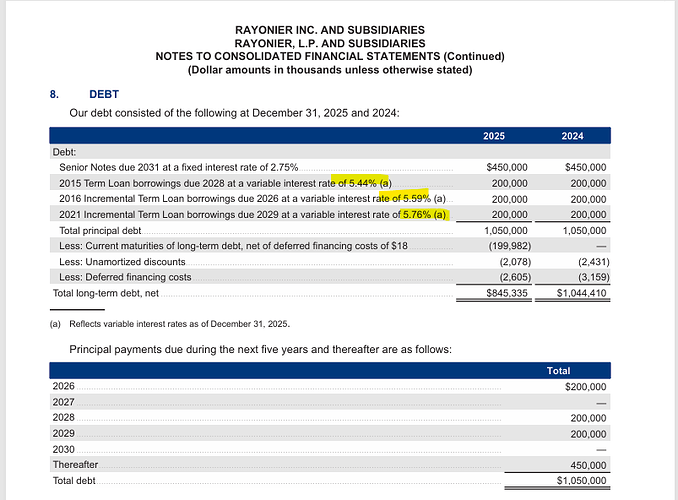The height and width of the screenshot is (500, 678).
Task: Click the 'NOTES TO CONSOLIDATED FINANCIAL STATEMENTS (Continued)' line
Action: (x=330, y=57)
